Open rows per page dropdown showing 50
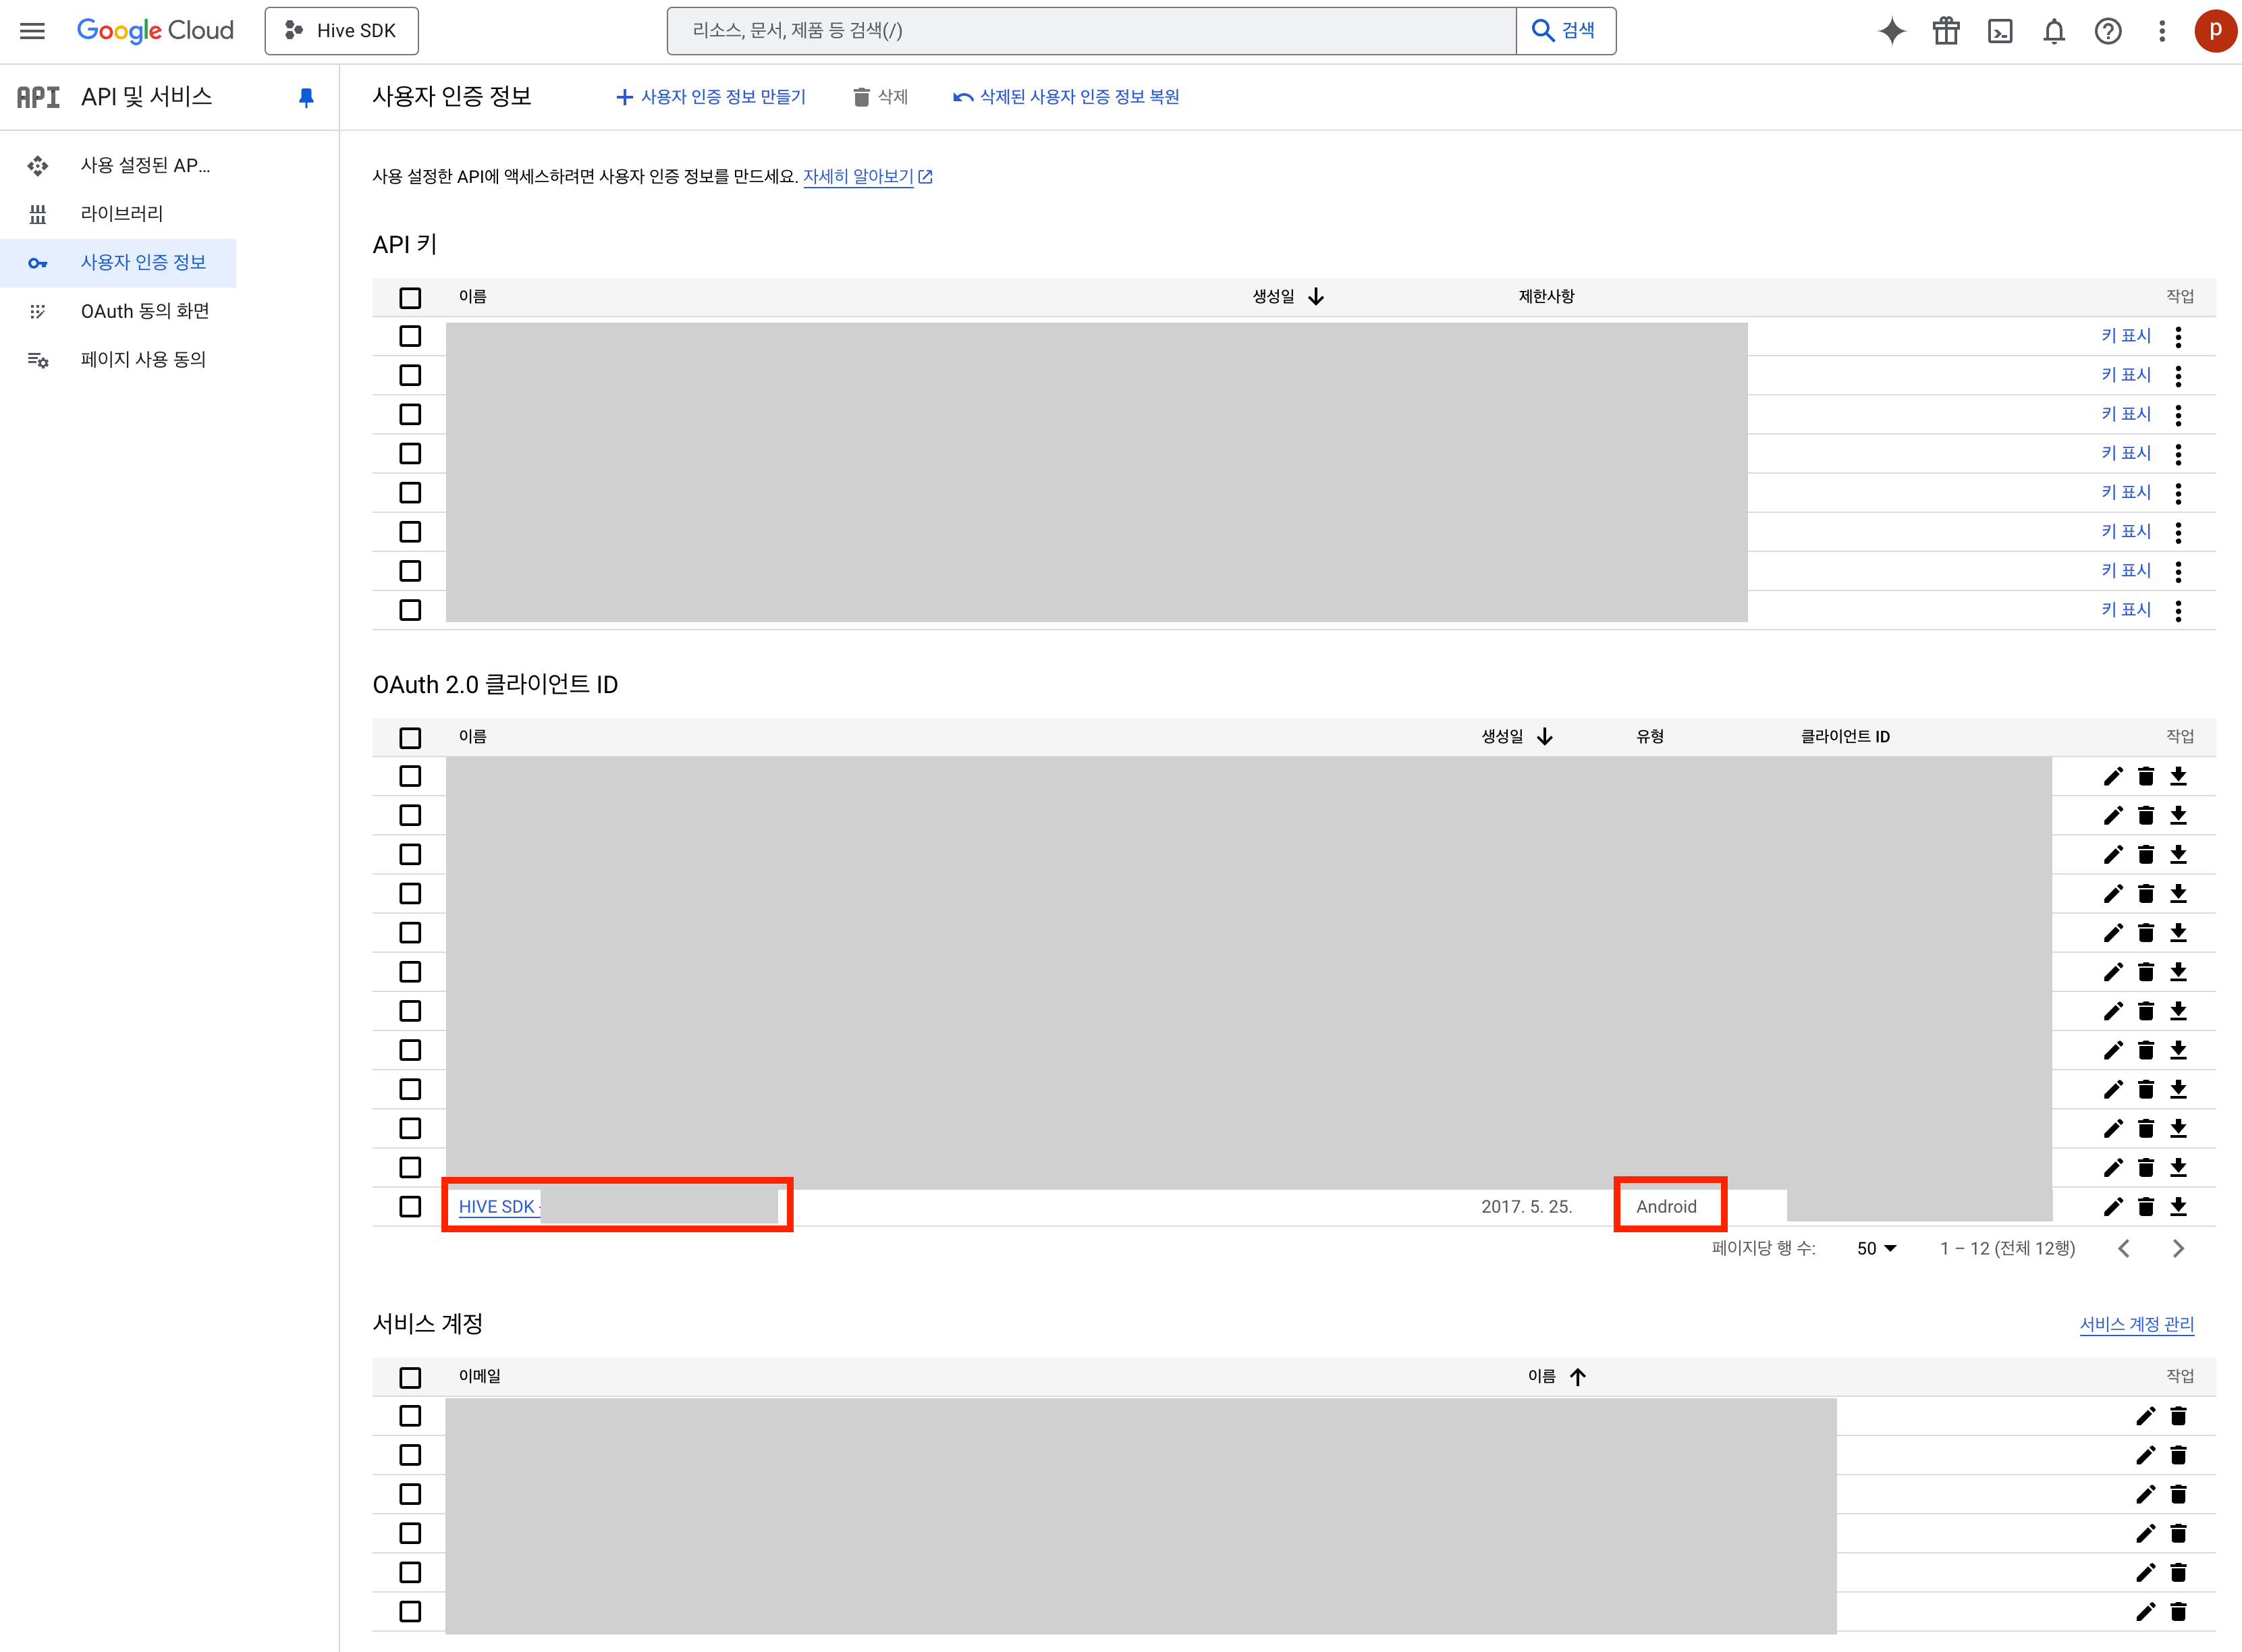This screenshot has height=1652, width=2242. tap(1876, 1248)
